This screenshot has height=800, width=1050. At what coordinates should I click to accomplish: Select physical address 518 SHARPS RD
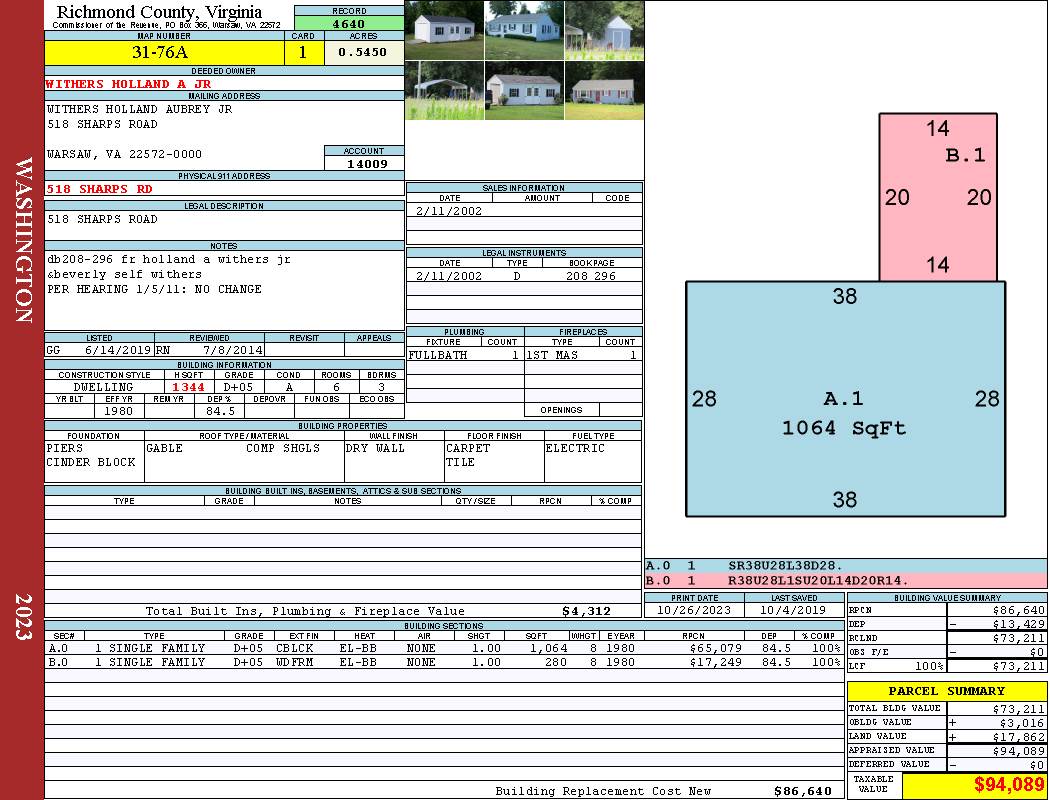99,189
